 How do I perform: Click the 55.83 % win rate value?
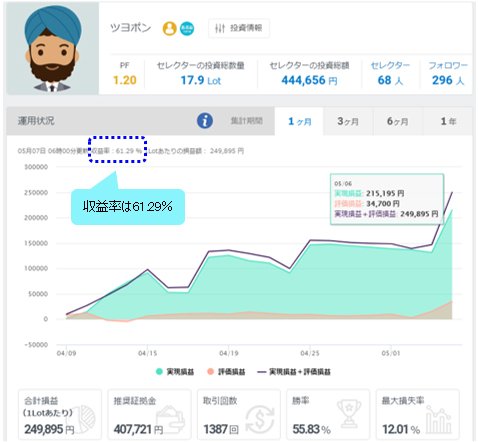(311, 429)
